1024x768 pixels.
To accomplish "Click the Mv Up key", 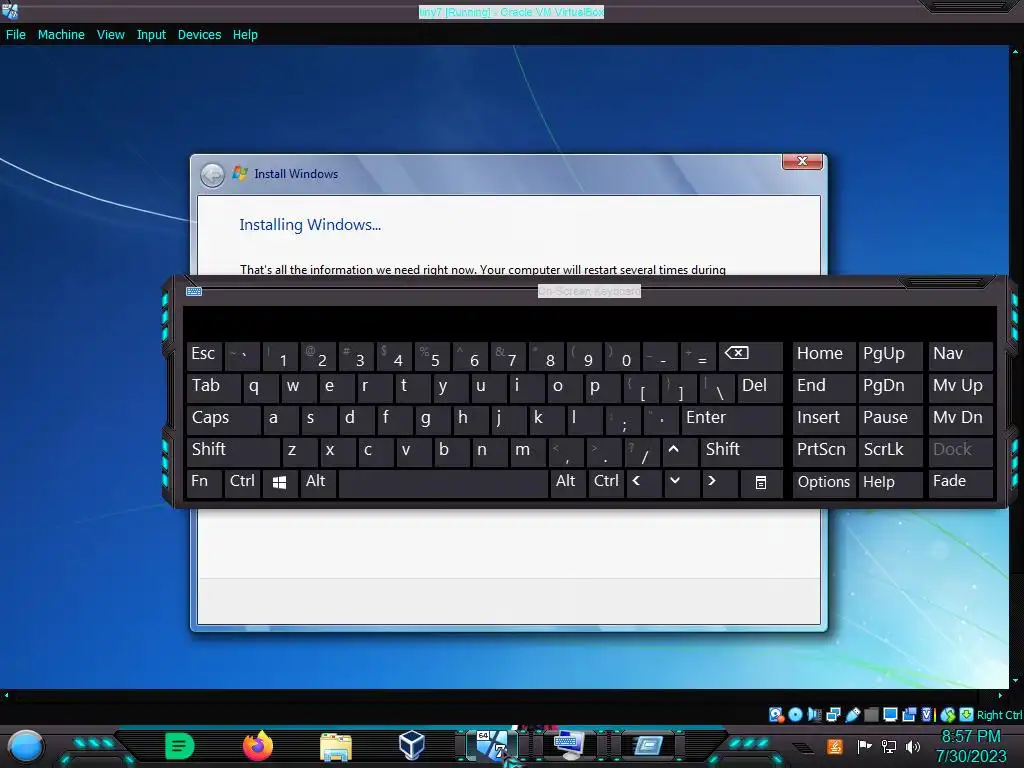I will pyautogui.click(x=960, y=388).
